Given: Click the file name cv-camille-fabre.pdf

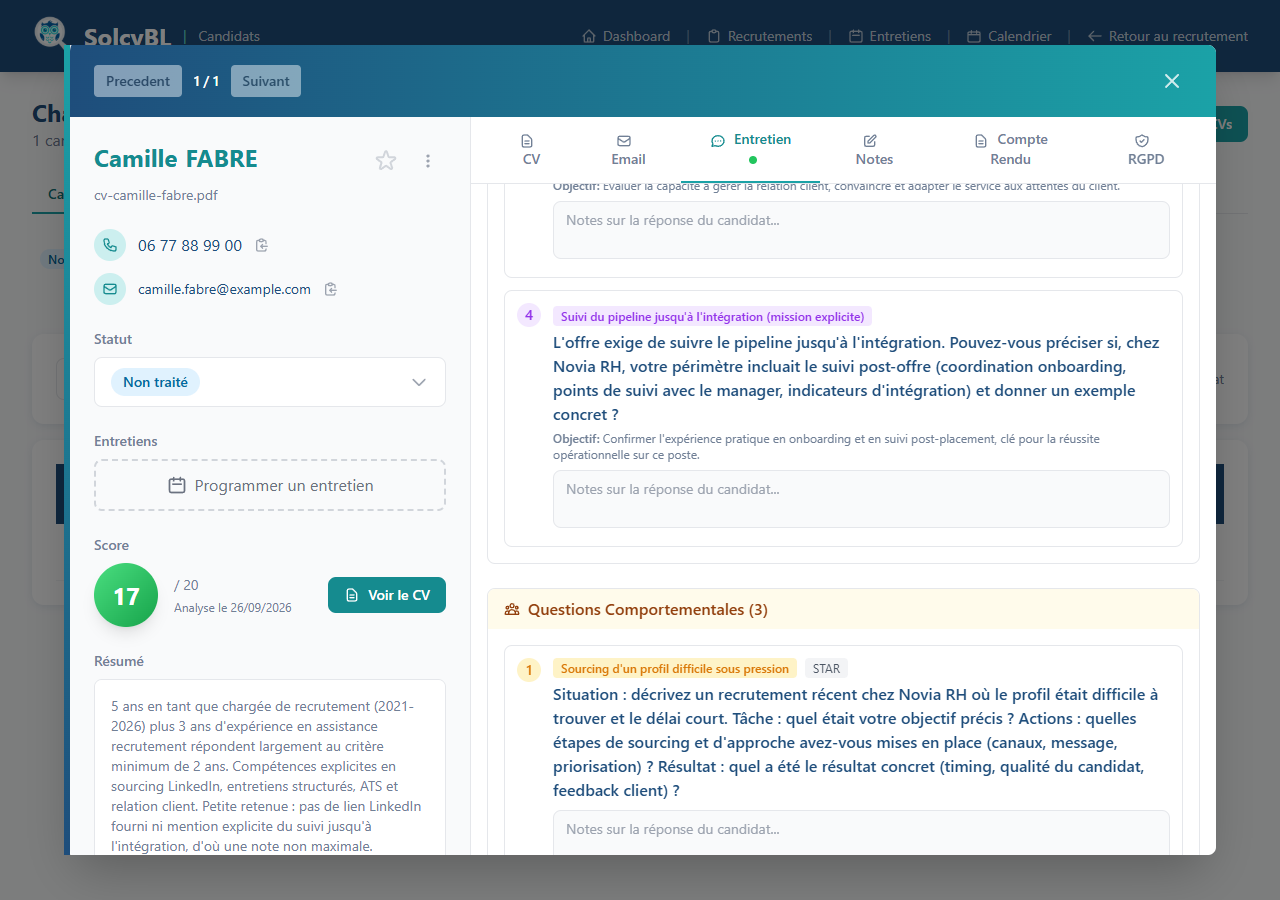Looking at the screenshot, I should click(156, 195).
